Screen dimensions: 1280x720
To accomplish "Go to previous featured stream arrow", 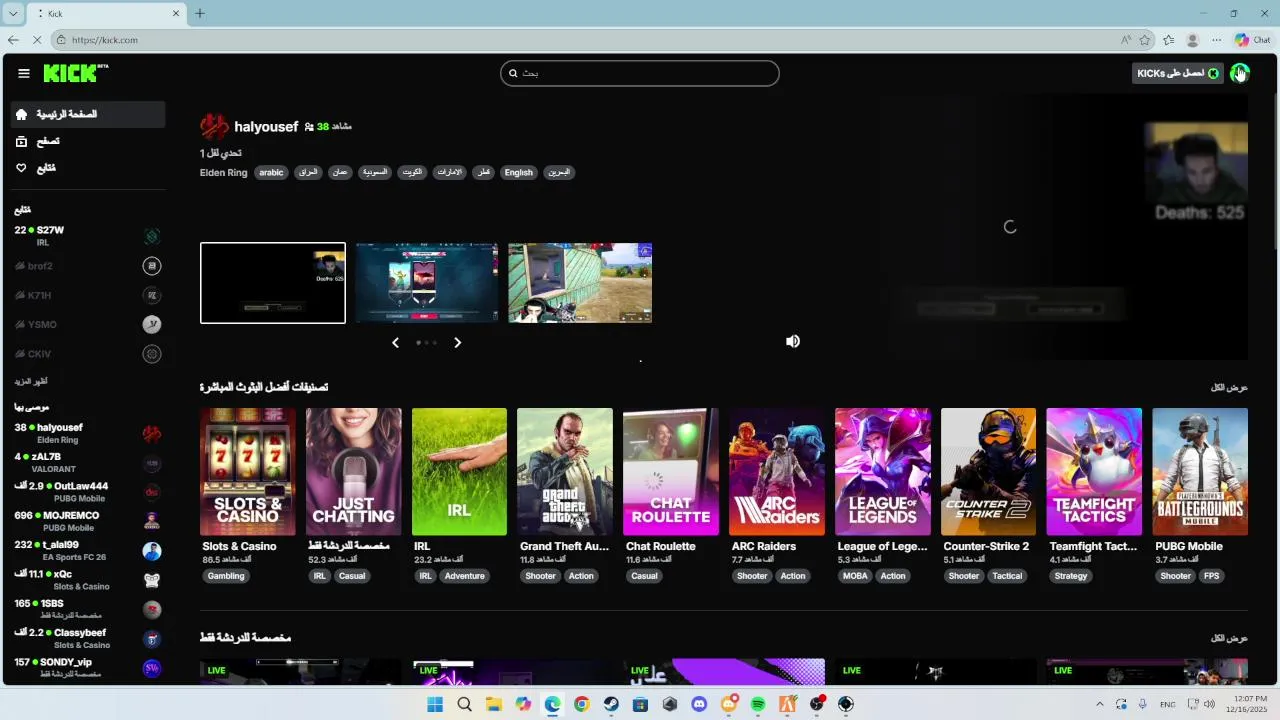I will point(395,342).
